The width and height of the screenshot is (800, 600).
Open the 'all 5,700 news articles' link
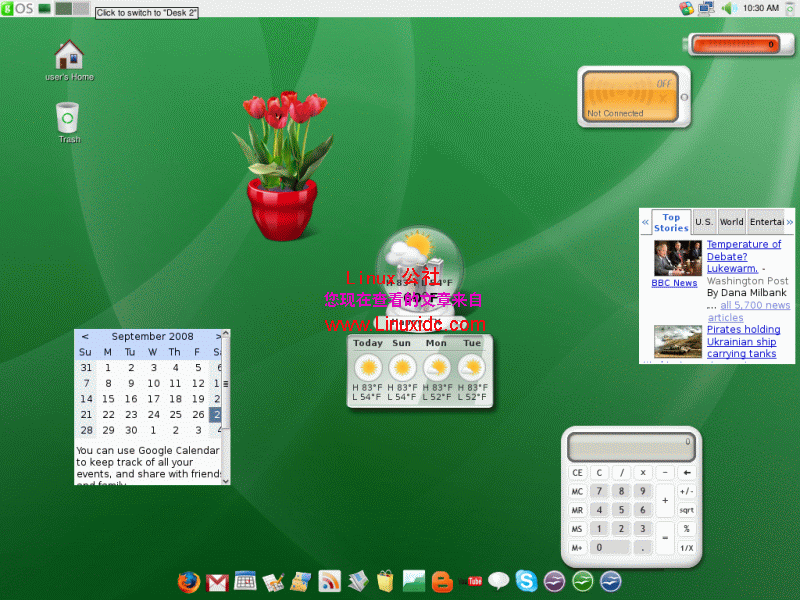tap(753, 305)
